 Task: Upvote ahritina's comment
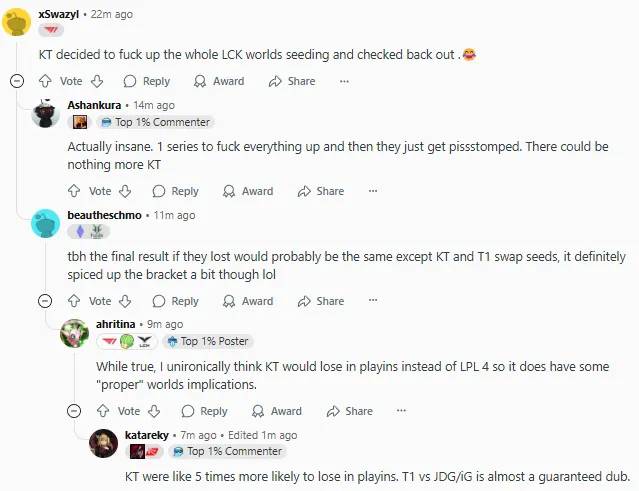[x=103, y=411]
